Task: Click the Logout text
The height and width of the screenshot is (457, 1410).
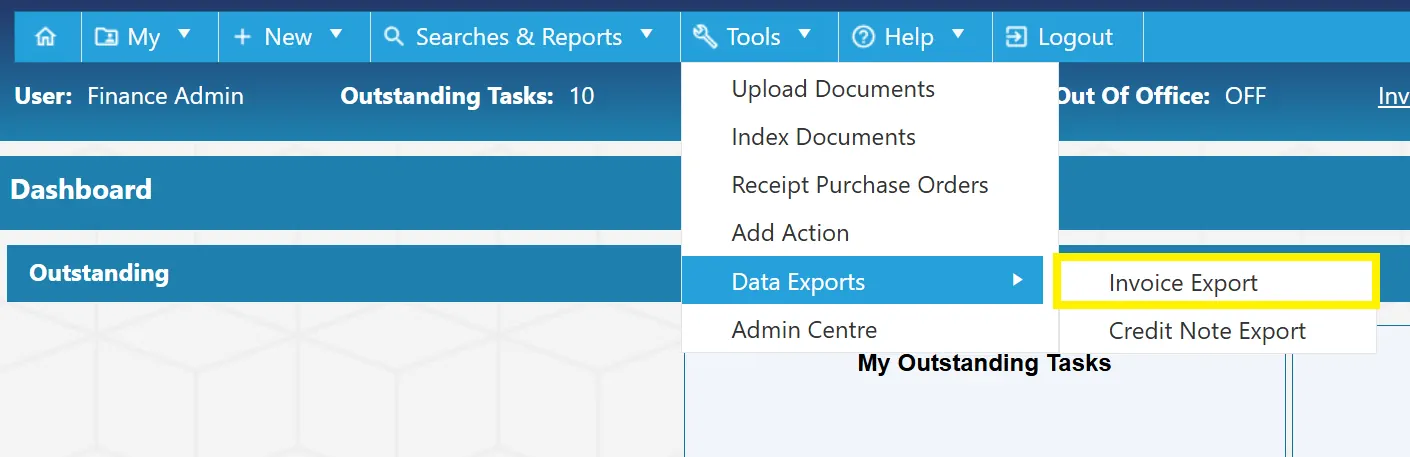Action: pyautogui.click(x=1076, y=37)
